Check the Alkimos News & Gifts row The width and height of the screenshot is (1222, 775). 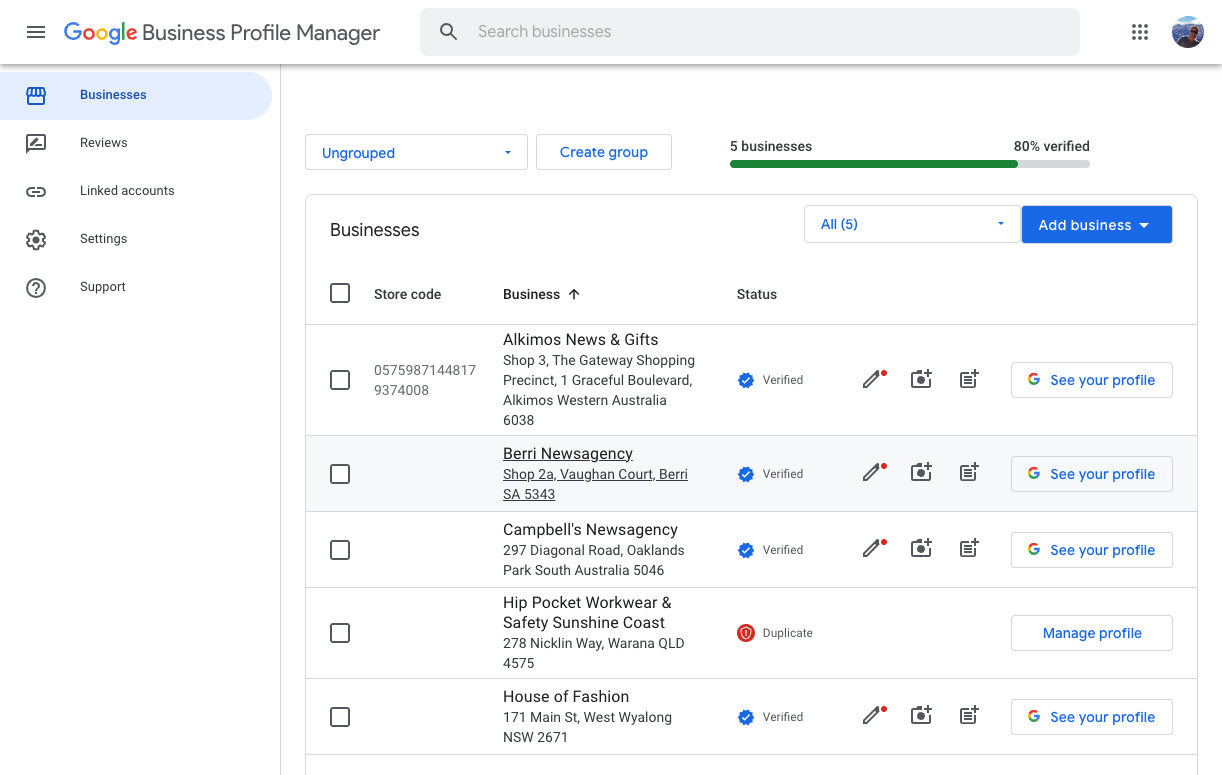click(340, 380)
